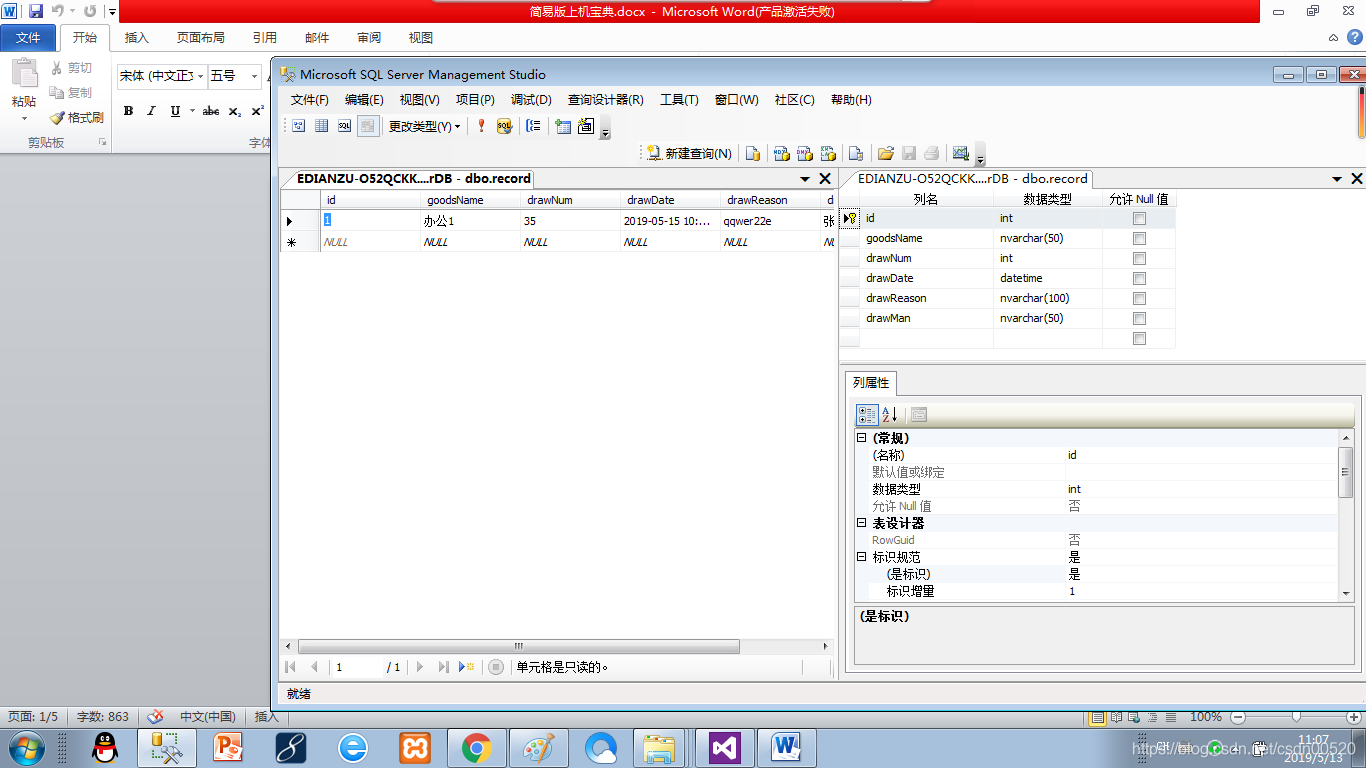
Task: Click the Analysis Services DMX Query icon
Action: tap(804, 153)
